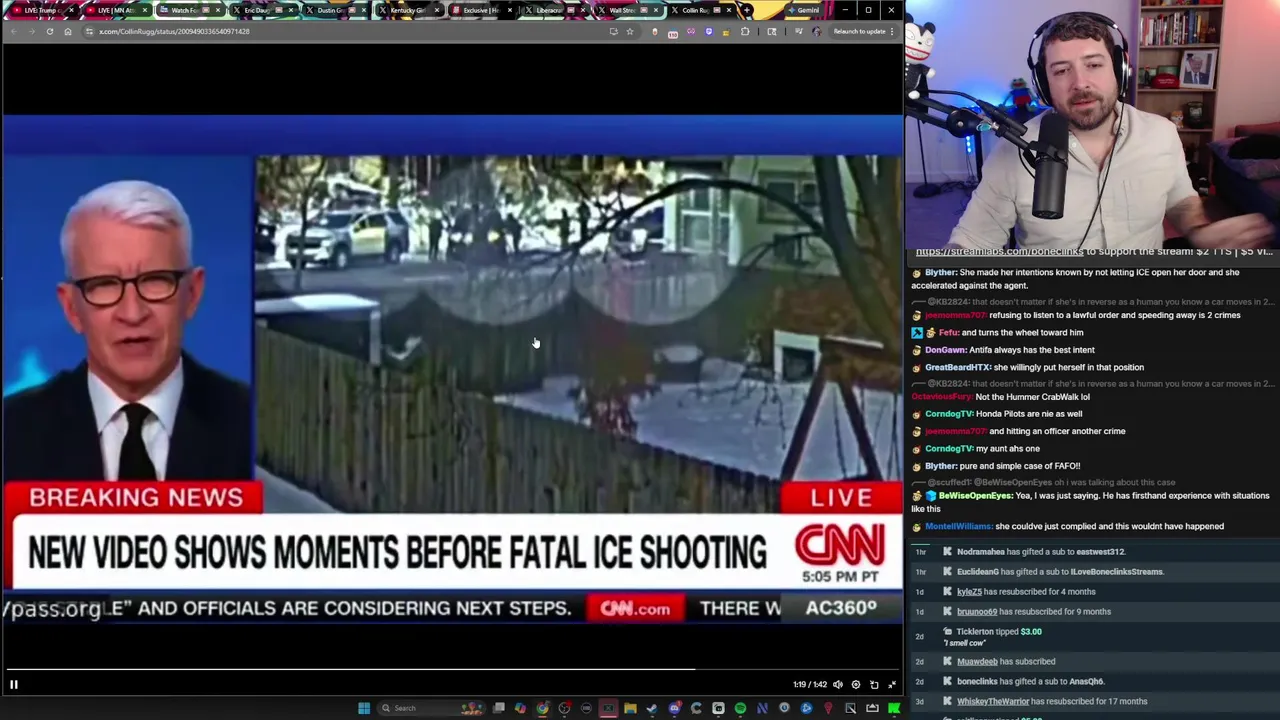Select EuclideanG gifted a sub event row
Viewport: 1280px width, 720px height.
[1092, 572]
